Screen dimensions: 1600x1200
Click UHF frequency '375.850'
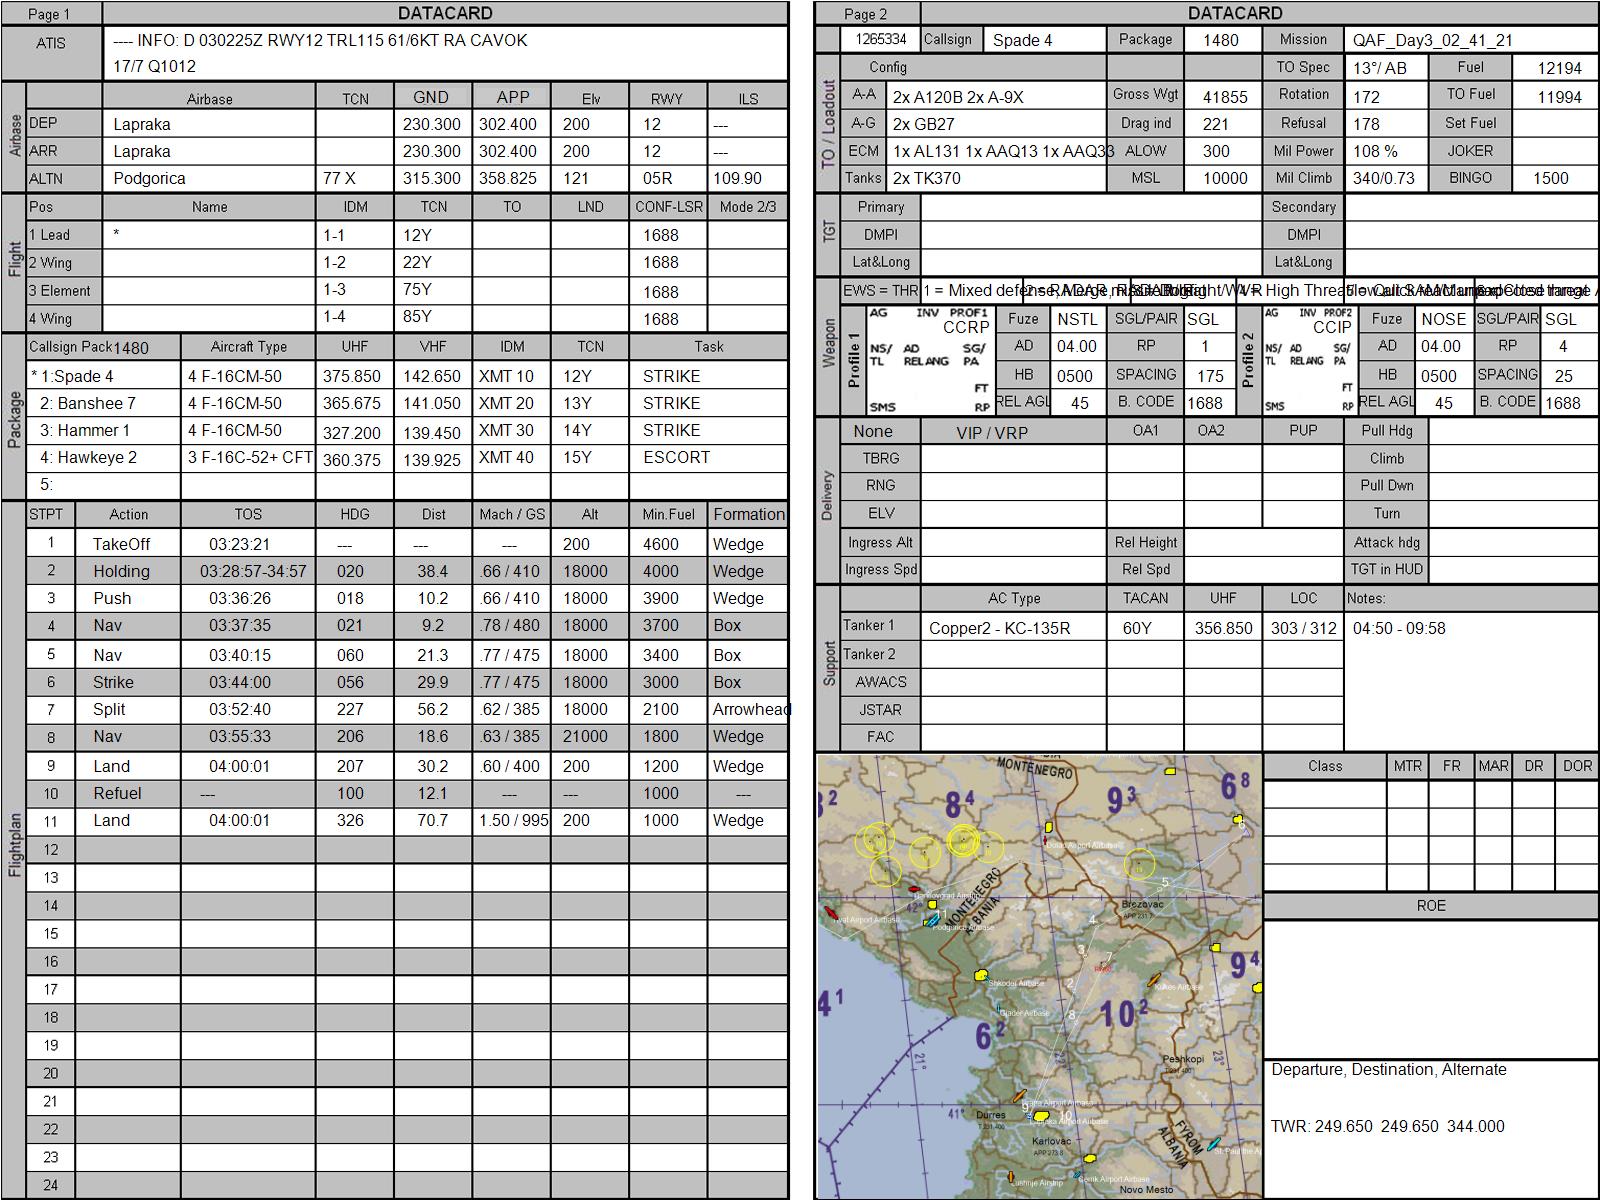(x=352, y=376)
